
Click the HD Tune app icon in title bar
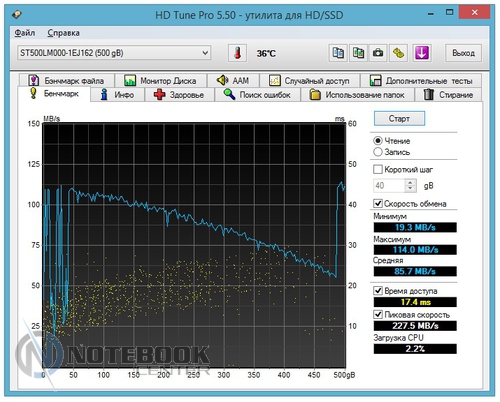pos(17,14)
